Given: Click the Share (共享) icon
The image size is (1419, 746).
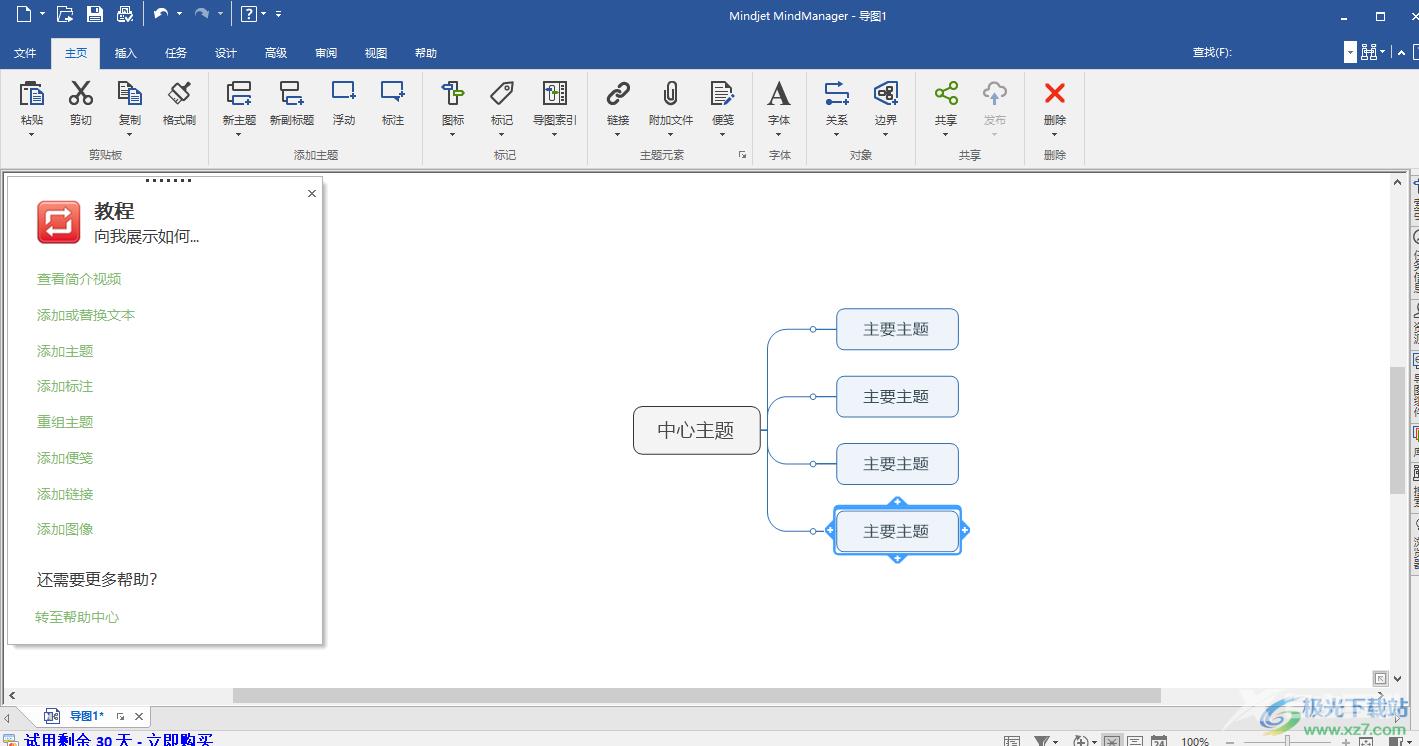Looking at the screenshot, I should click(x=946, y=94).
